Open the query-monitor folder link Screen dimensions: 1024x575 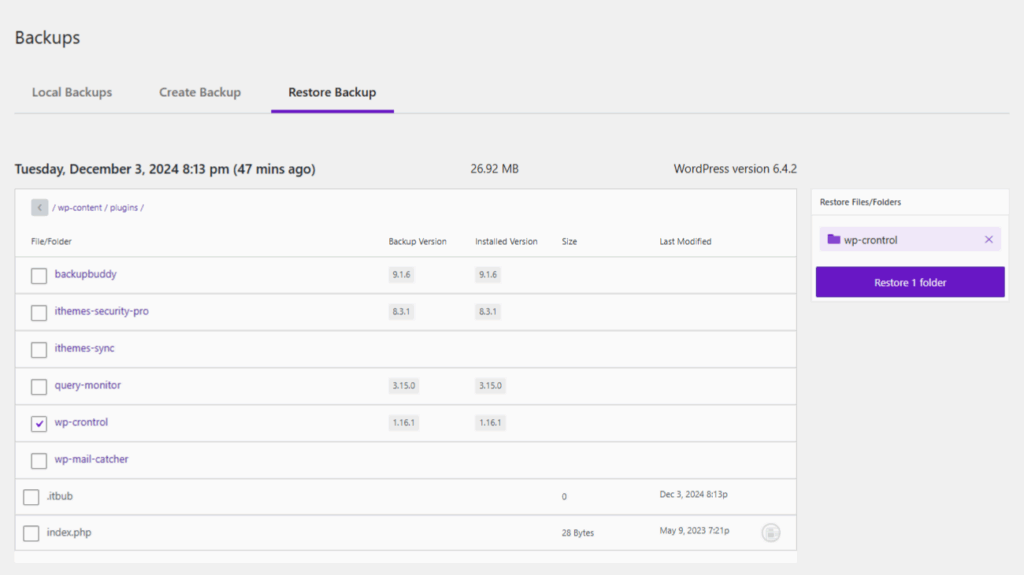(88, 385)
